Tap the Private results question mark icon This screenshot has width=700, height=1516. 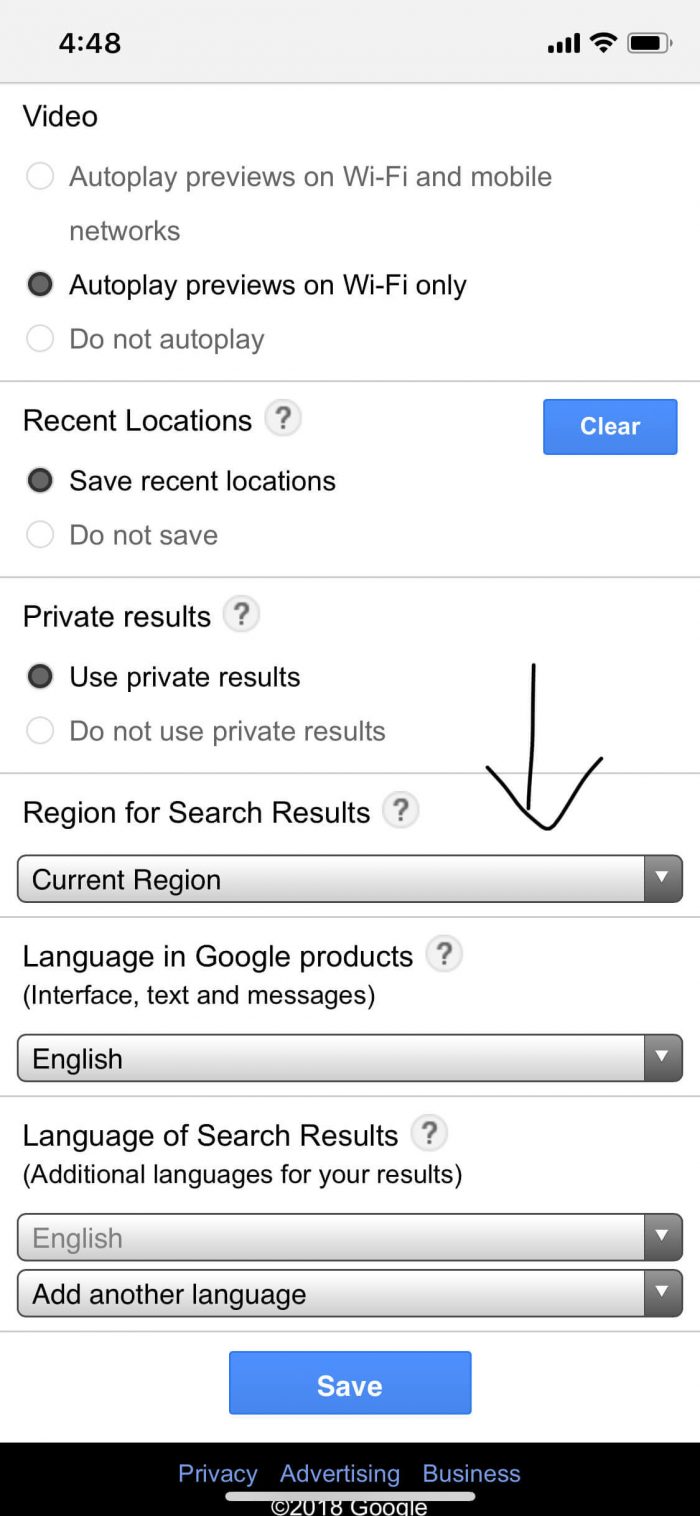tap(241, 614)
